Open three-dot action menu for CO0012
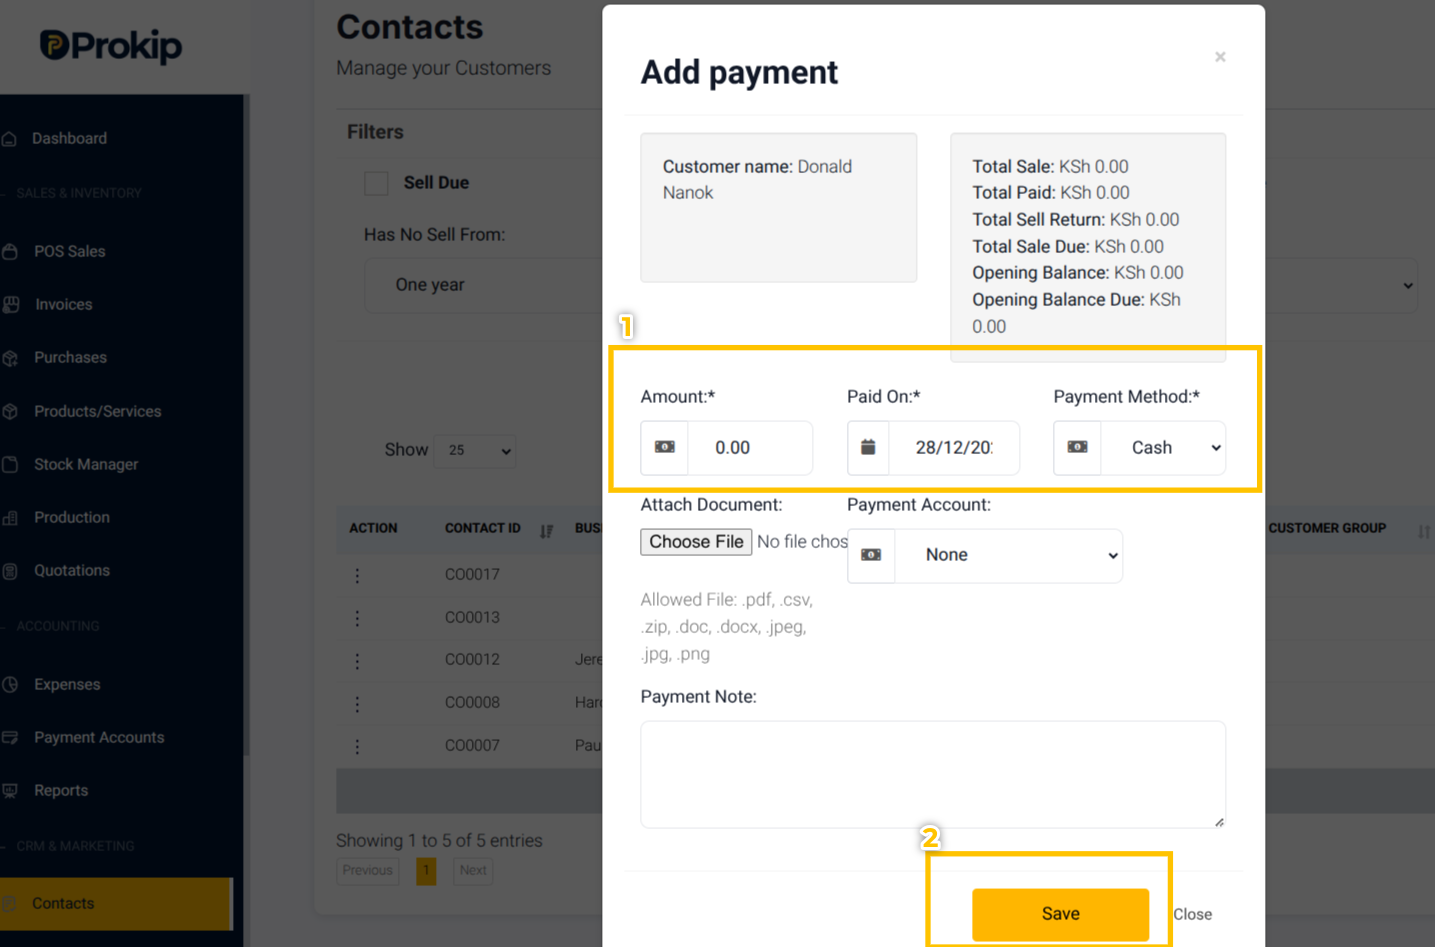 coord(357,660)
